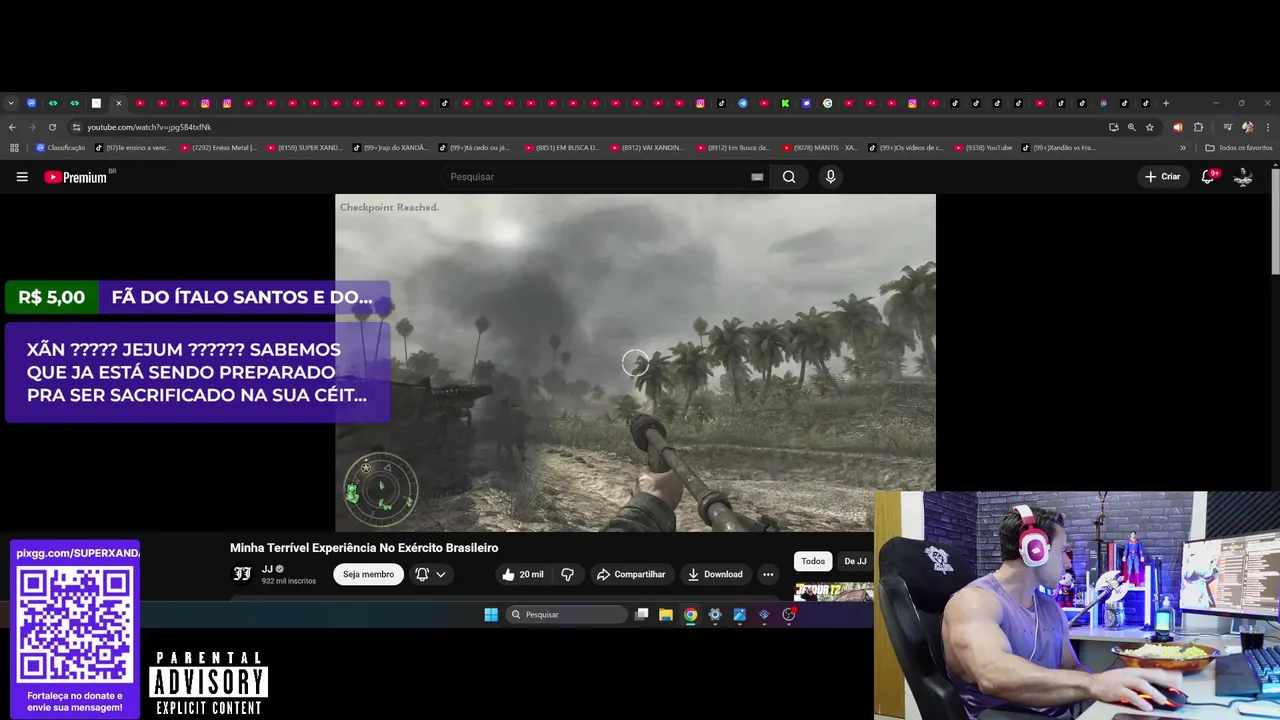Like the video with 20 mil likes

(x=523, y=574)
